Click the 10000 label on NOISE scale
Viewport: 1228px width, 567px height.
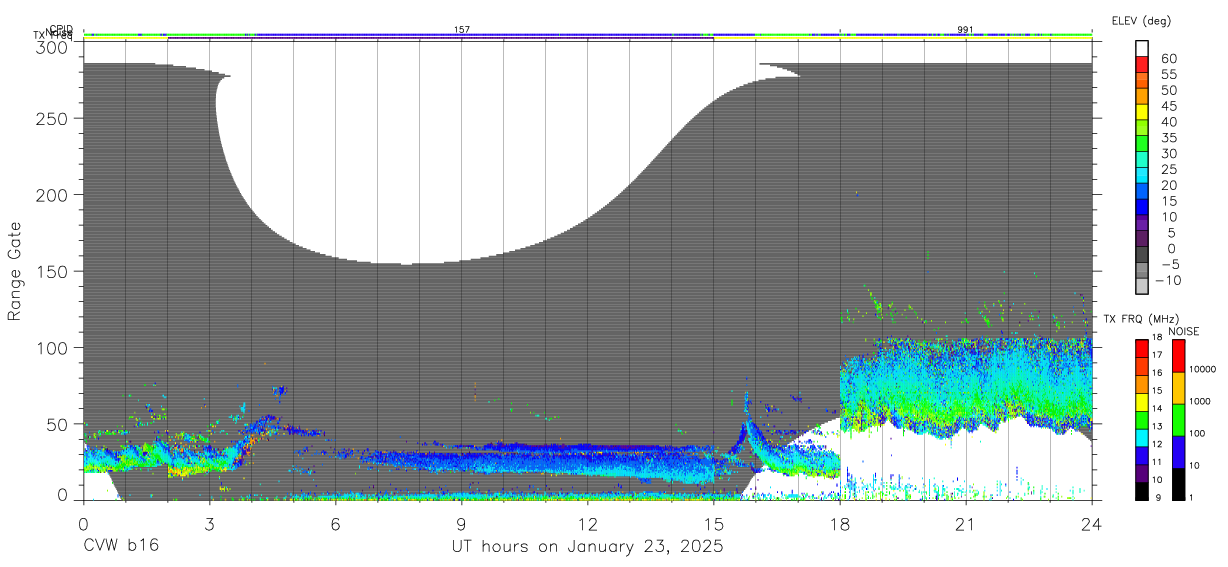(x=1205, y=370)
